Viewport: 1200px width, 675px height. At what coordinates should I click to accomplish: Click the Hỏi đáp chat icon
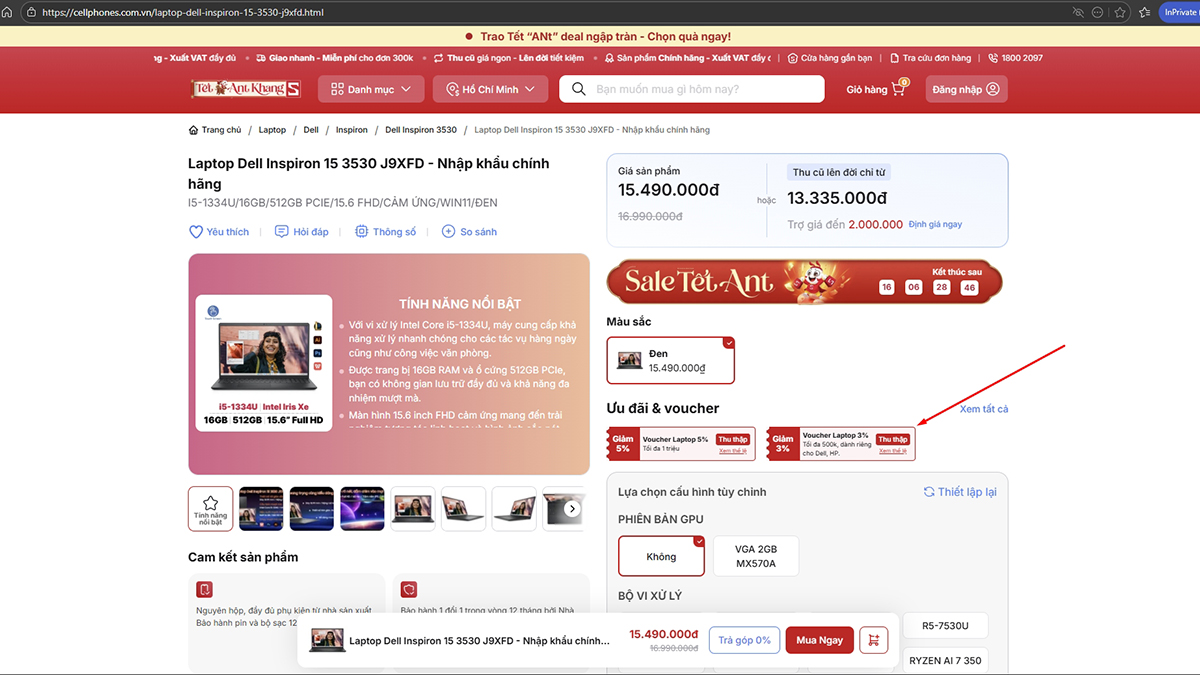coord(282,232)
